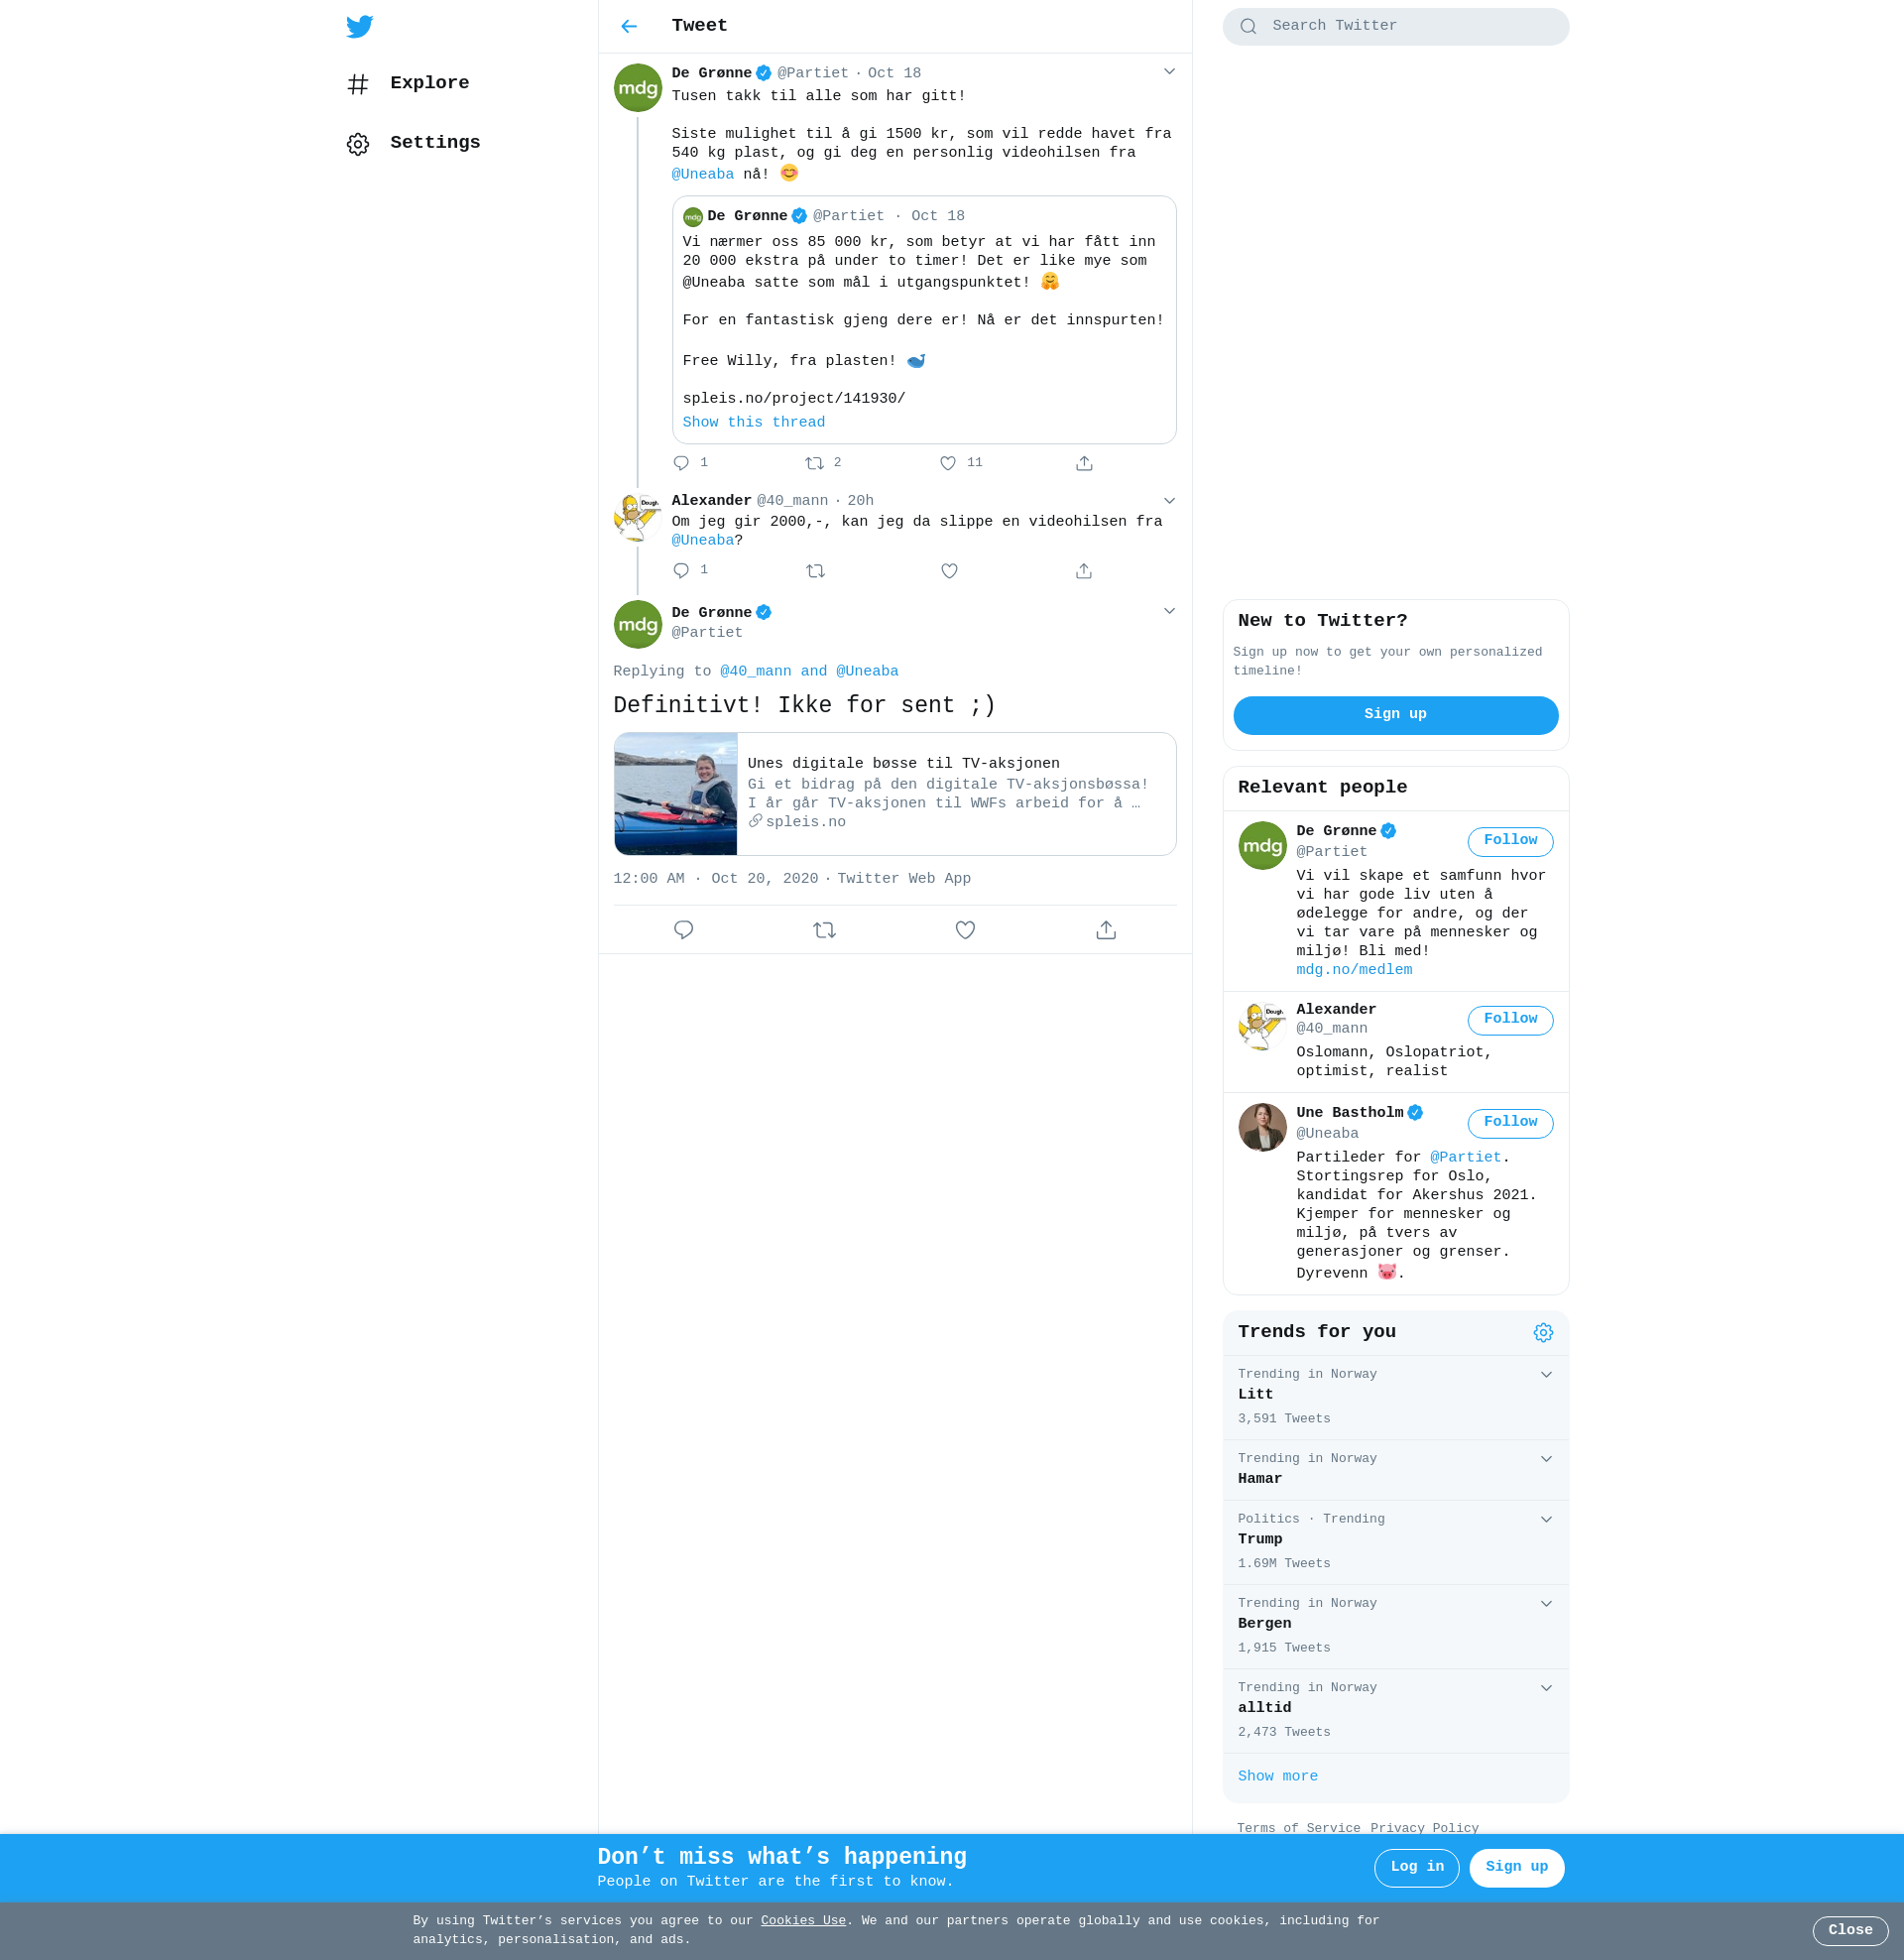Click Log in on the bottom banner
Image resolution: width=1904 pixels, height=1960 pixels.
pos(1416,1868)
